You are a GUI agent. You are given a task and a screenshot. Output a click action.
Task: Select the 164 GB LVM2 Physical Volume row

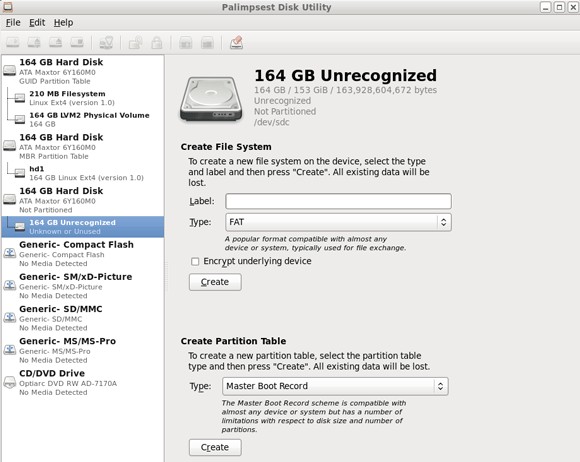tap(82, 119)
